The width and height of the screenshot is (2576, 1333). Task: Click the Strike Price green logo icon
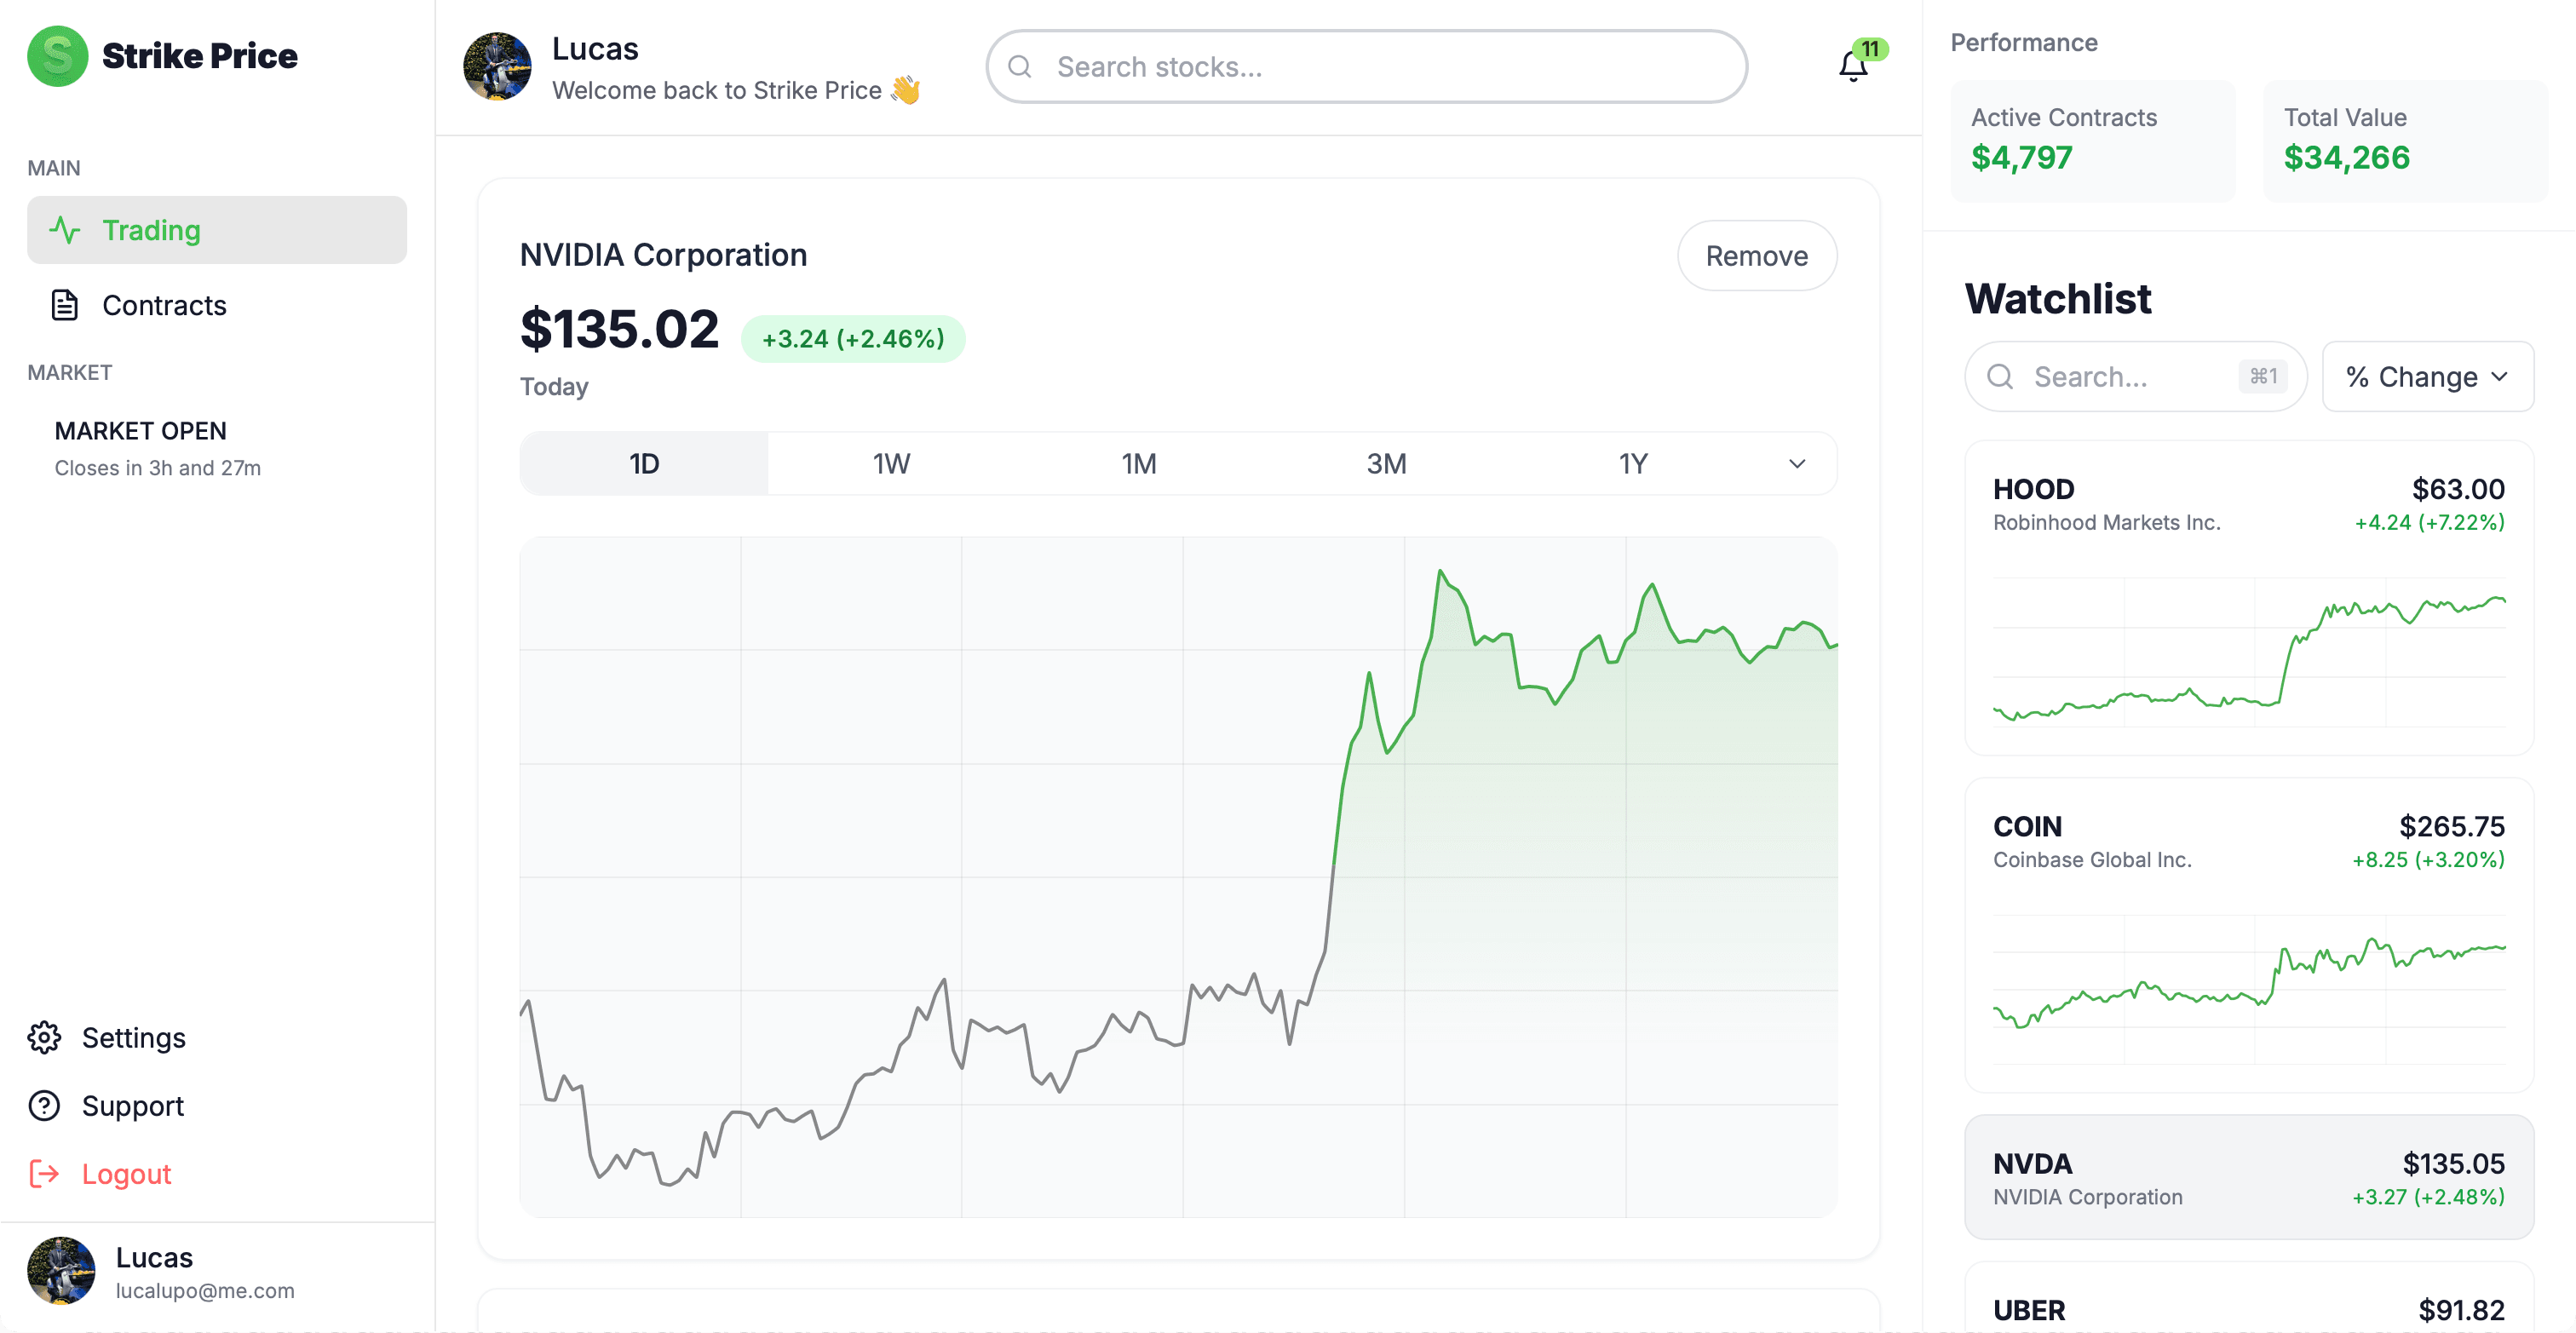click(57, 56)
